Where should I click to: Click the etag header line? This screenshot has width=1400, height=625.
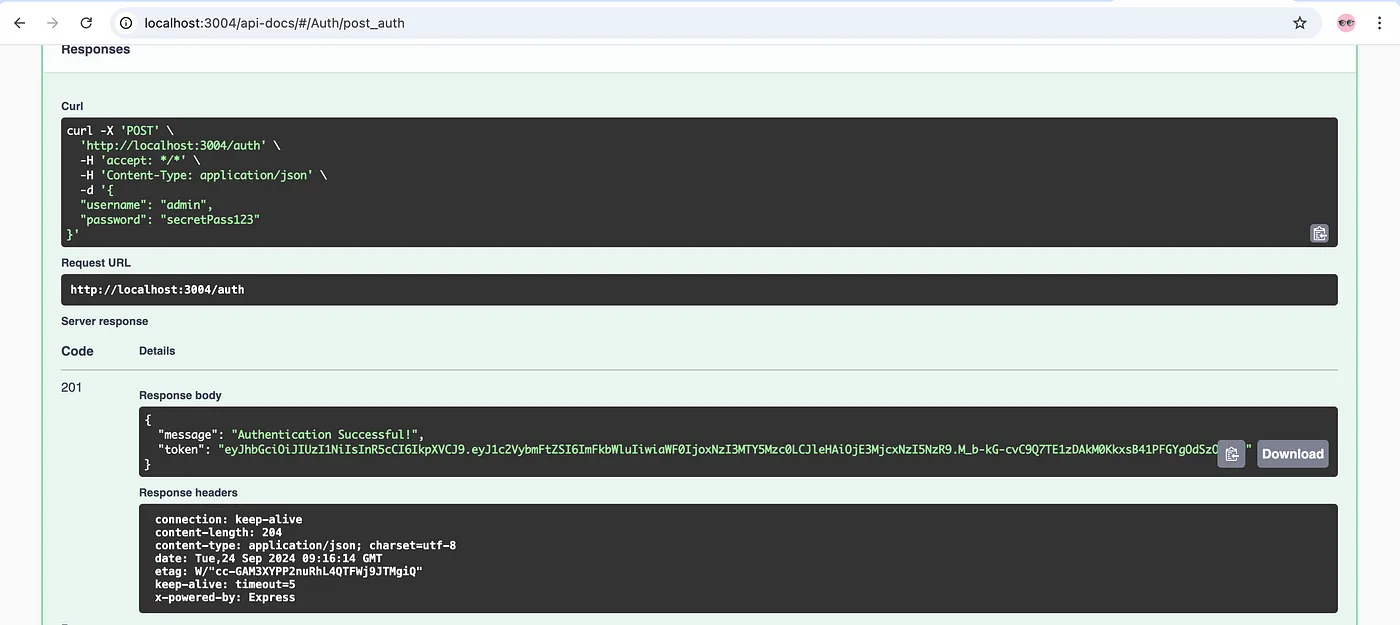pos(289,571)
